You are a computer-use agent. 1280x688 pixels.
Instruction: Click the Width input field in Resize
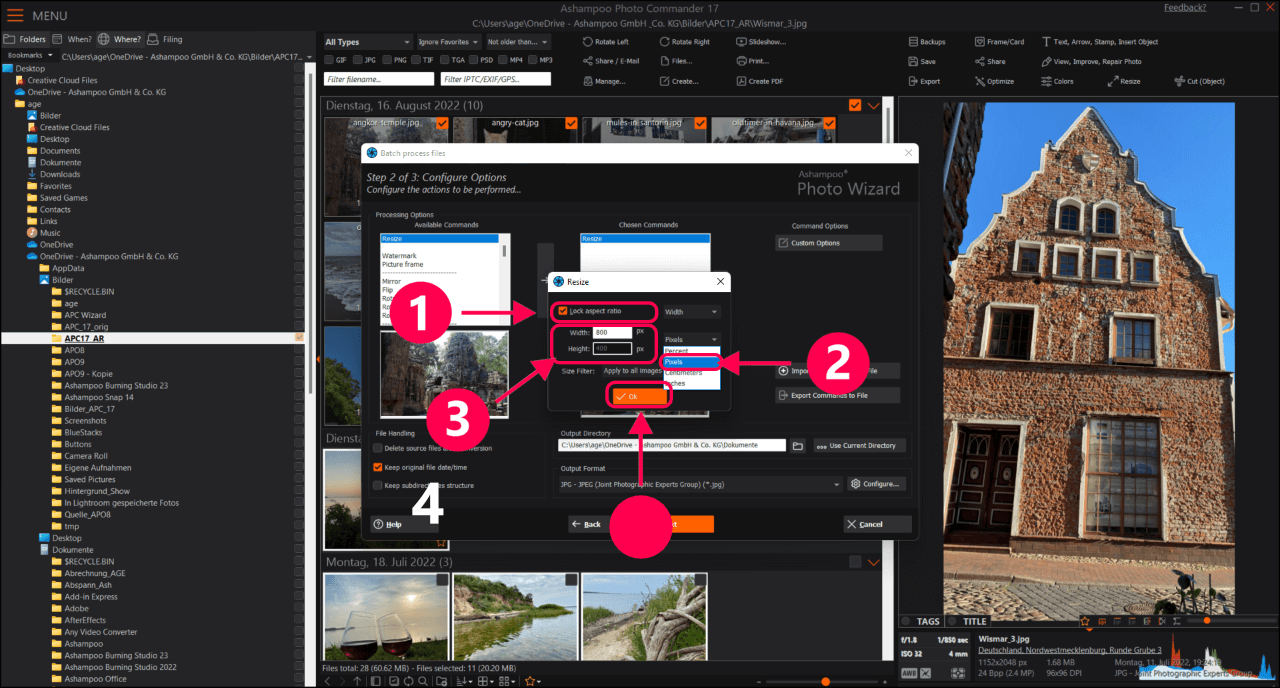tap(612, 332)
